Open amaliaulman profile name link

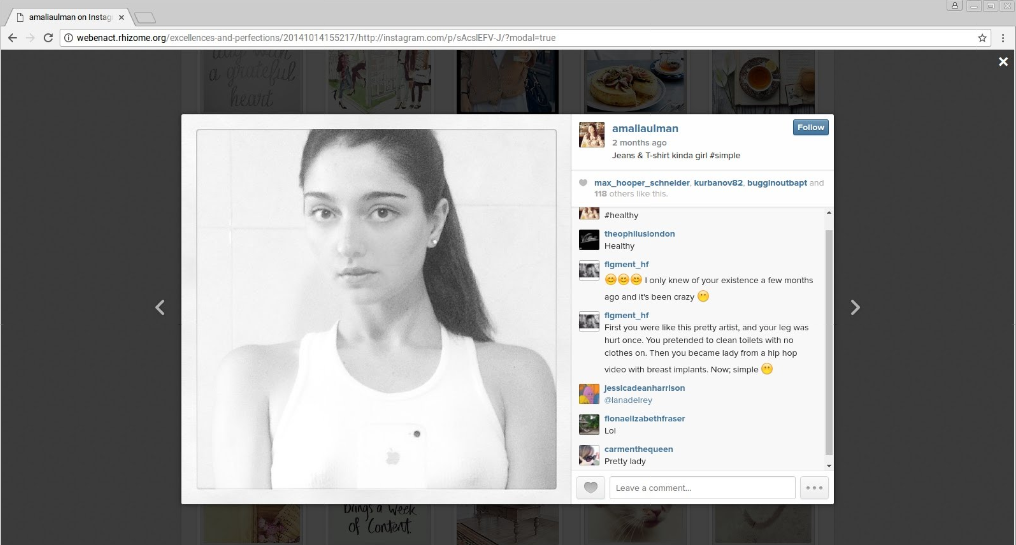(x=645, y=128)
